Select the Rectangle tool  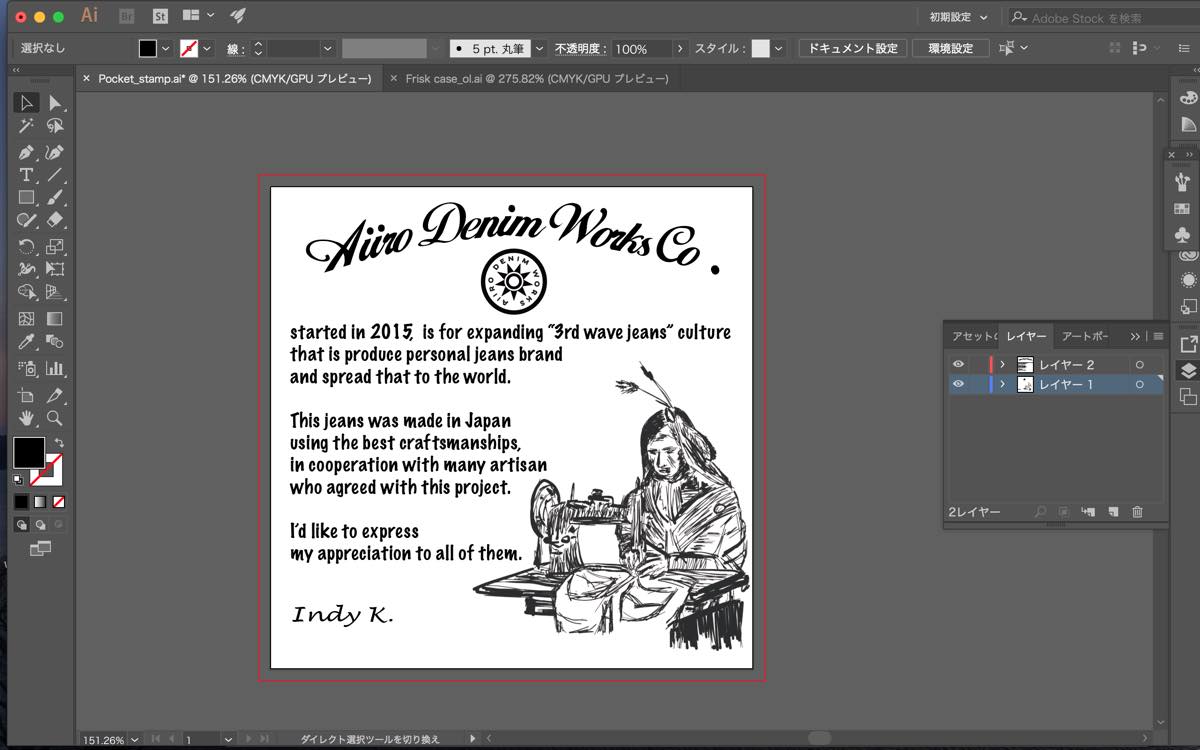(x=26, y=197)
